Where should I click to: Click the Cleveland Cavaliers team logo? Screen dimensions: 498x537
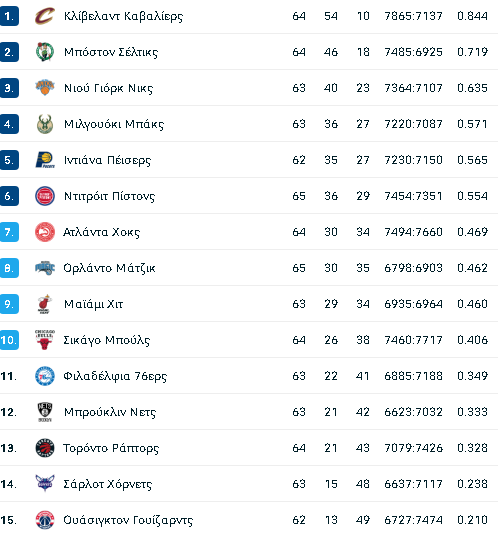click(x=45, y=16)
